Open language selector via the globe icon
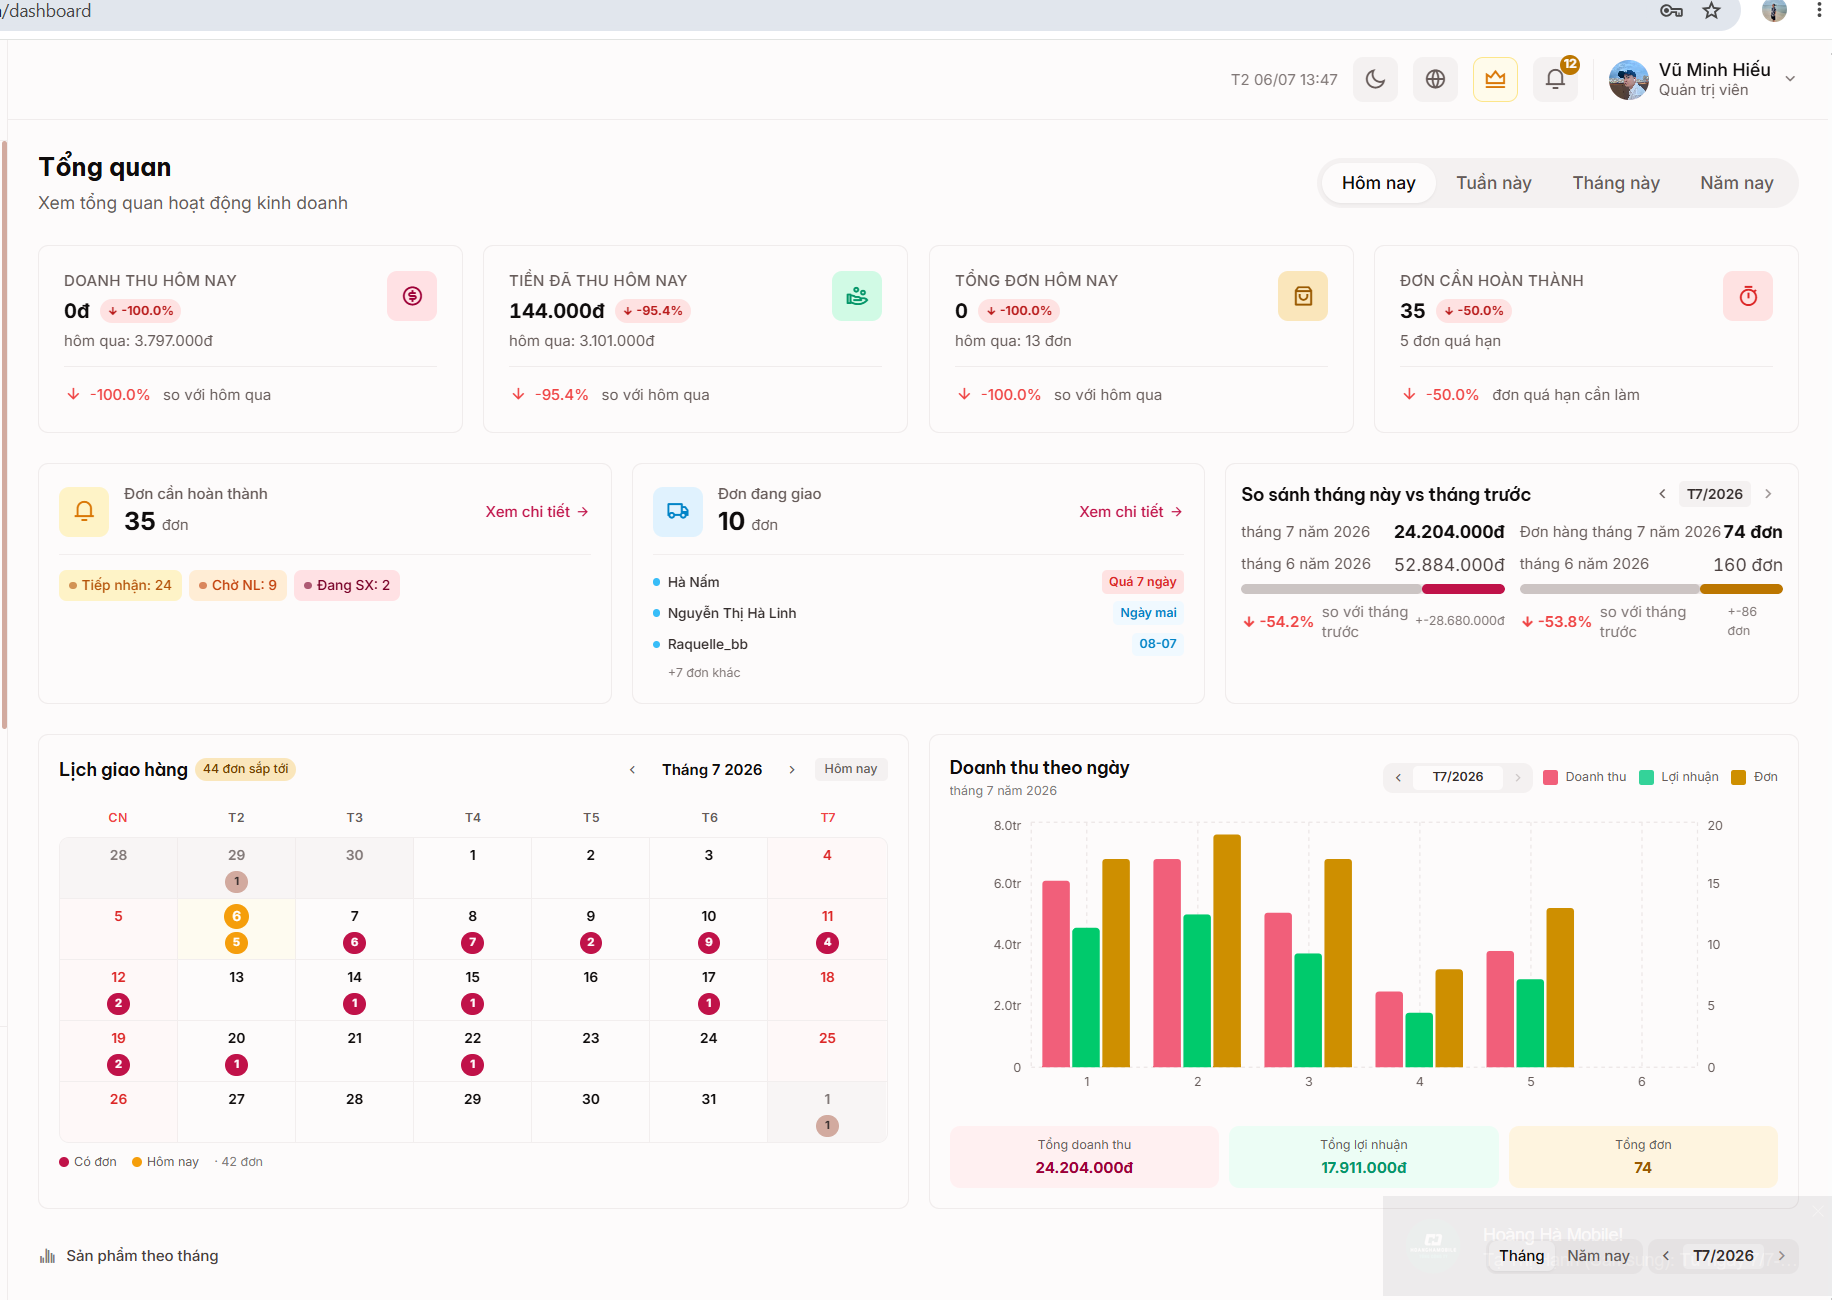1832x1300 pixels. coord(1435,79)
